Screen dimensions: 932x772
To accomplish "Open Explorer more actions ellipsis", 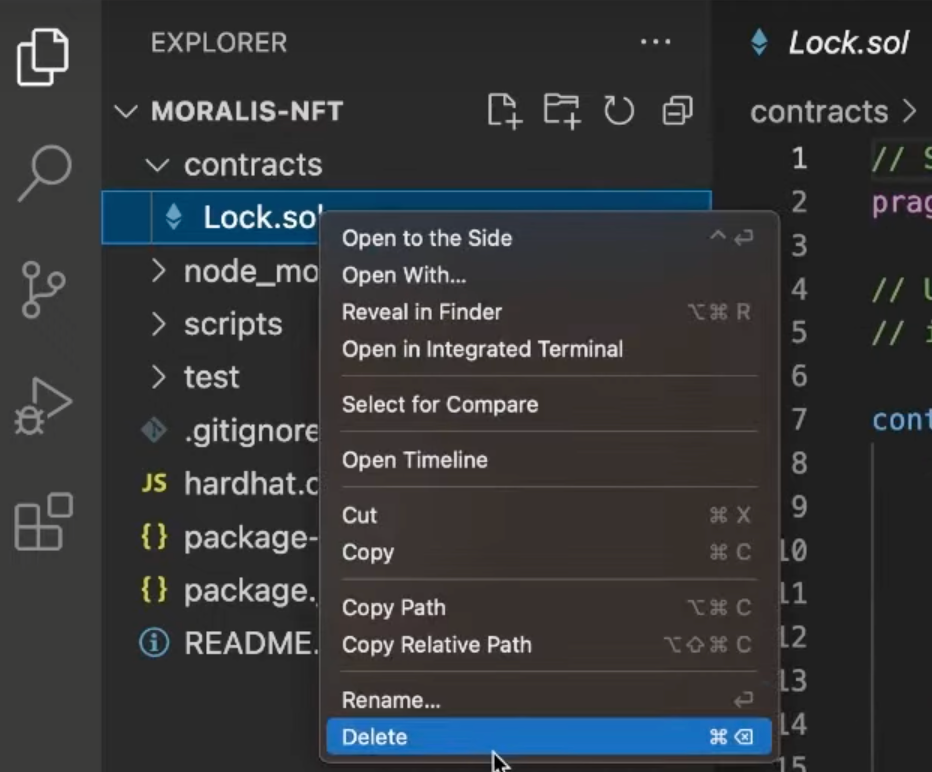I will pyautogui.click(x=656, y=42).
